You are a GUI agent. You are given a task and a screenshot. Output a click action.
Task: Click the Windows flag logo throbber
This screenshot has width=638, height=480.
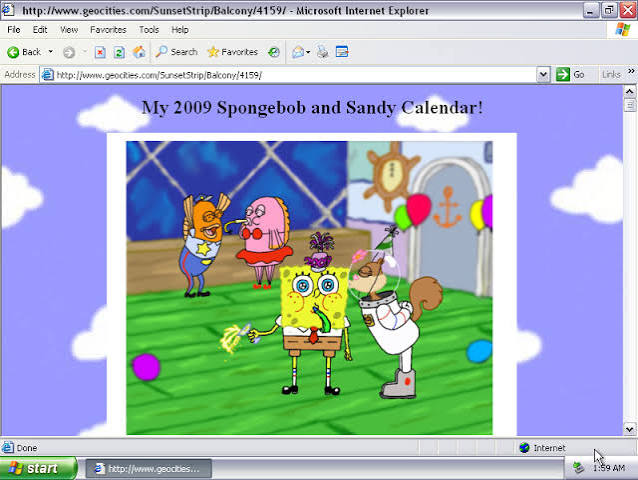[623, 30]
